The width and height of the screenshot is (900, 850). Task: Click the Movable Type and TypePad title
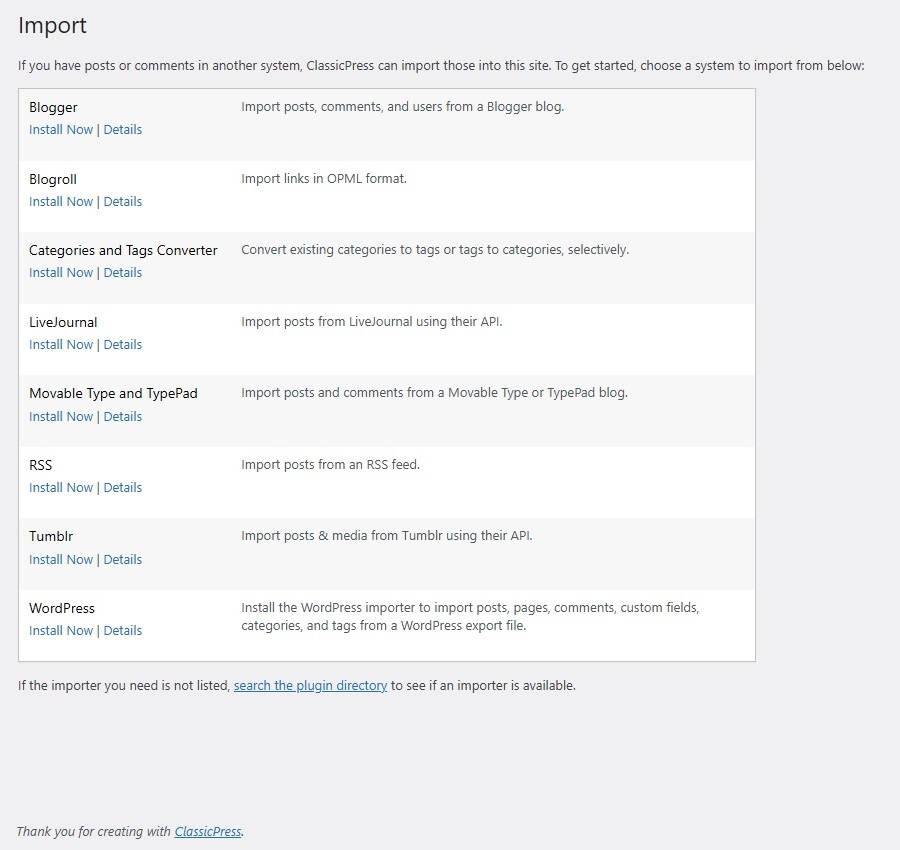click(113, 393)
